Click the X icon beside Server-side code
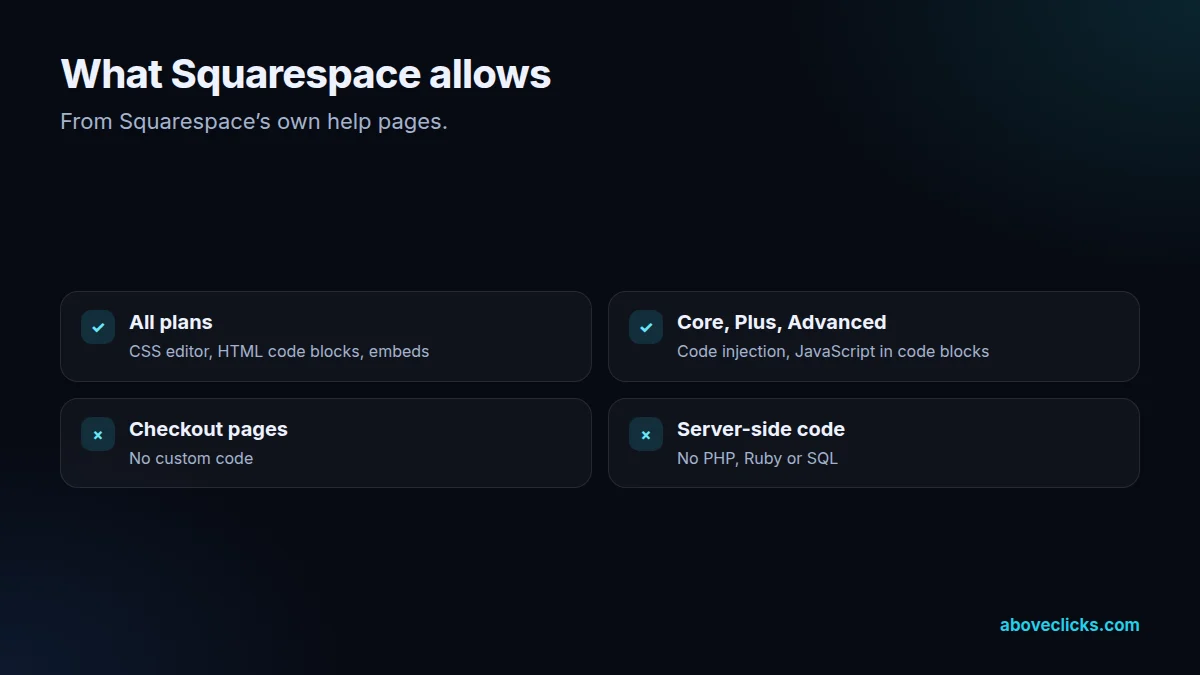The image size is (1200, 675). click(x=646, y=434)
